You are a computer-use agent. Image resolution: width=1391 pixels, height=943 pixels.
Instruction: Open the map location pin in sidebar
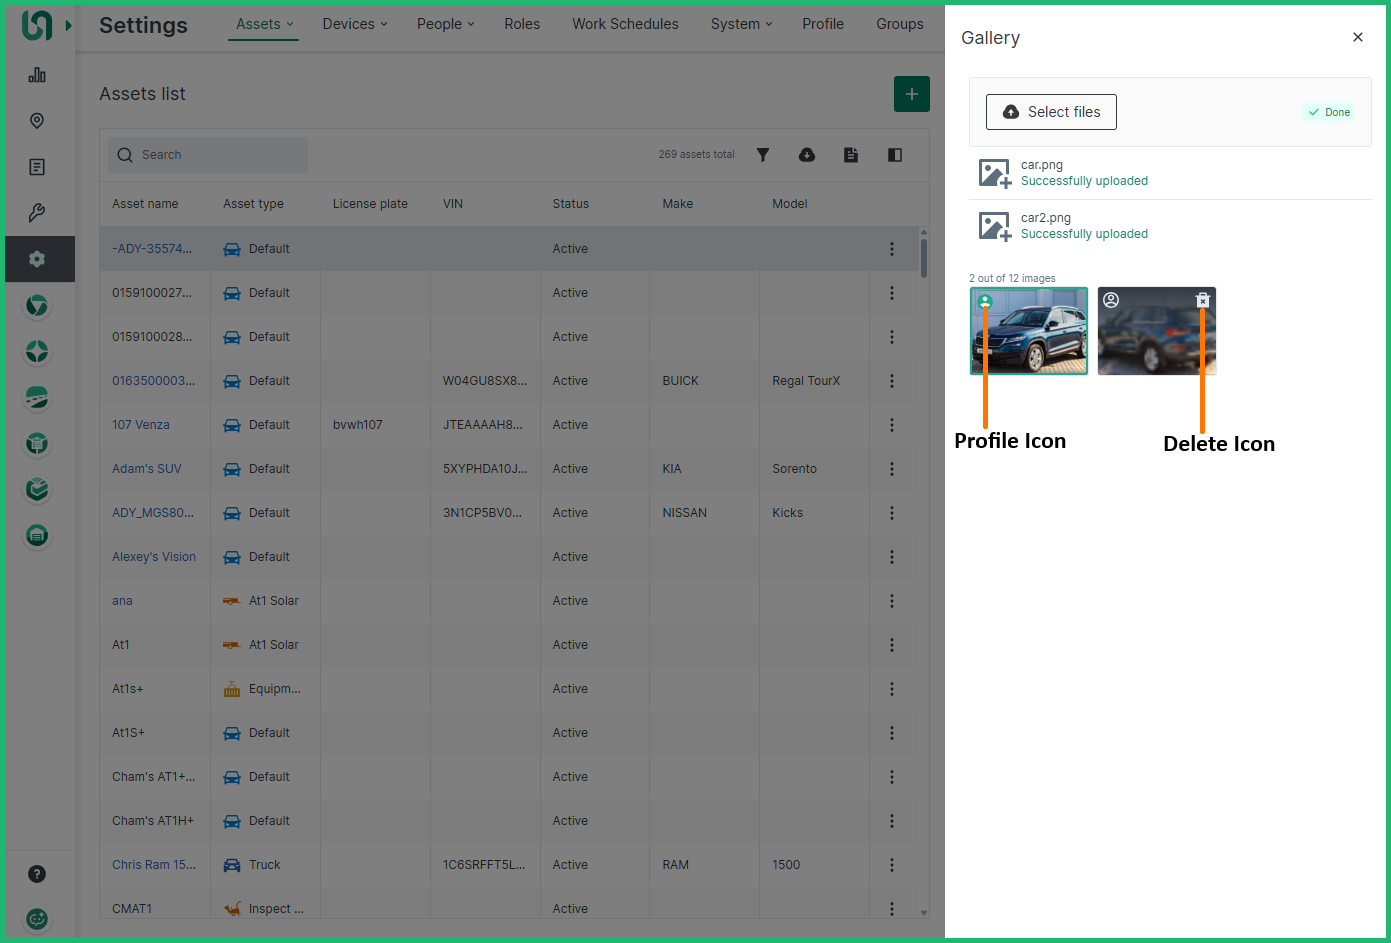coord(37,121)
